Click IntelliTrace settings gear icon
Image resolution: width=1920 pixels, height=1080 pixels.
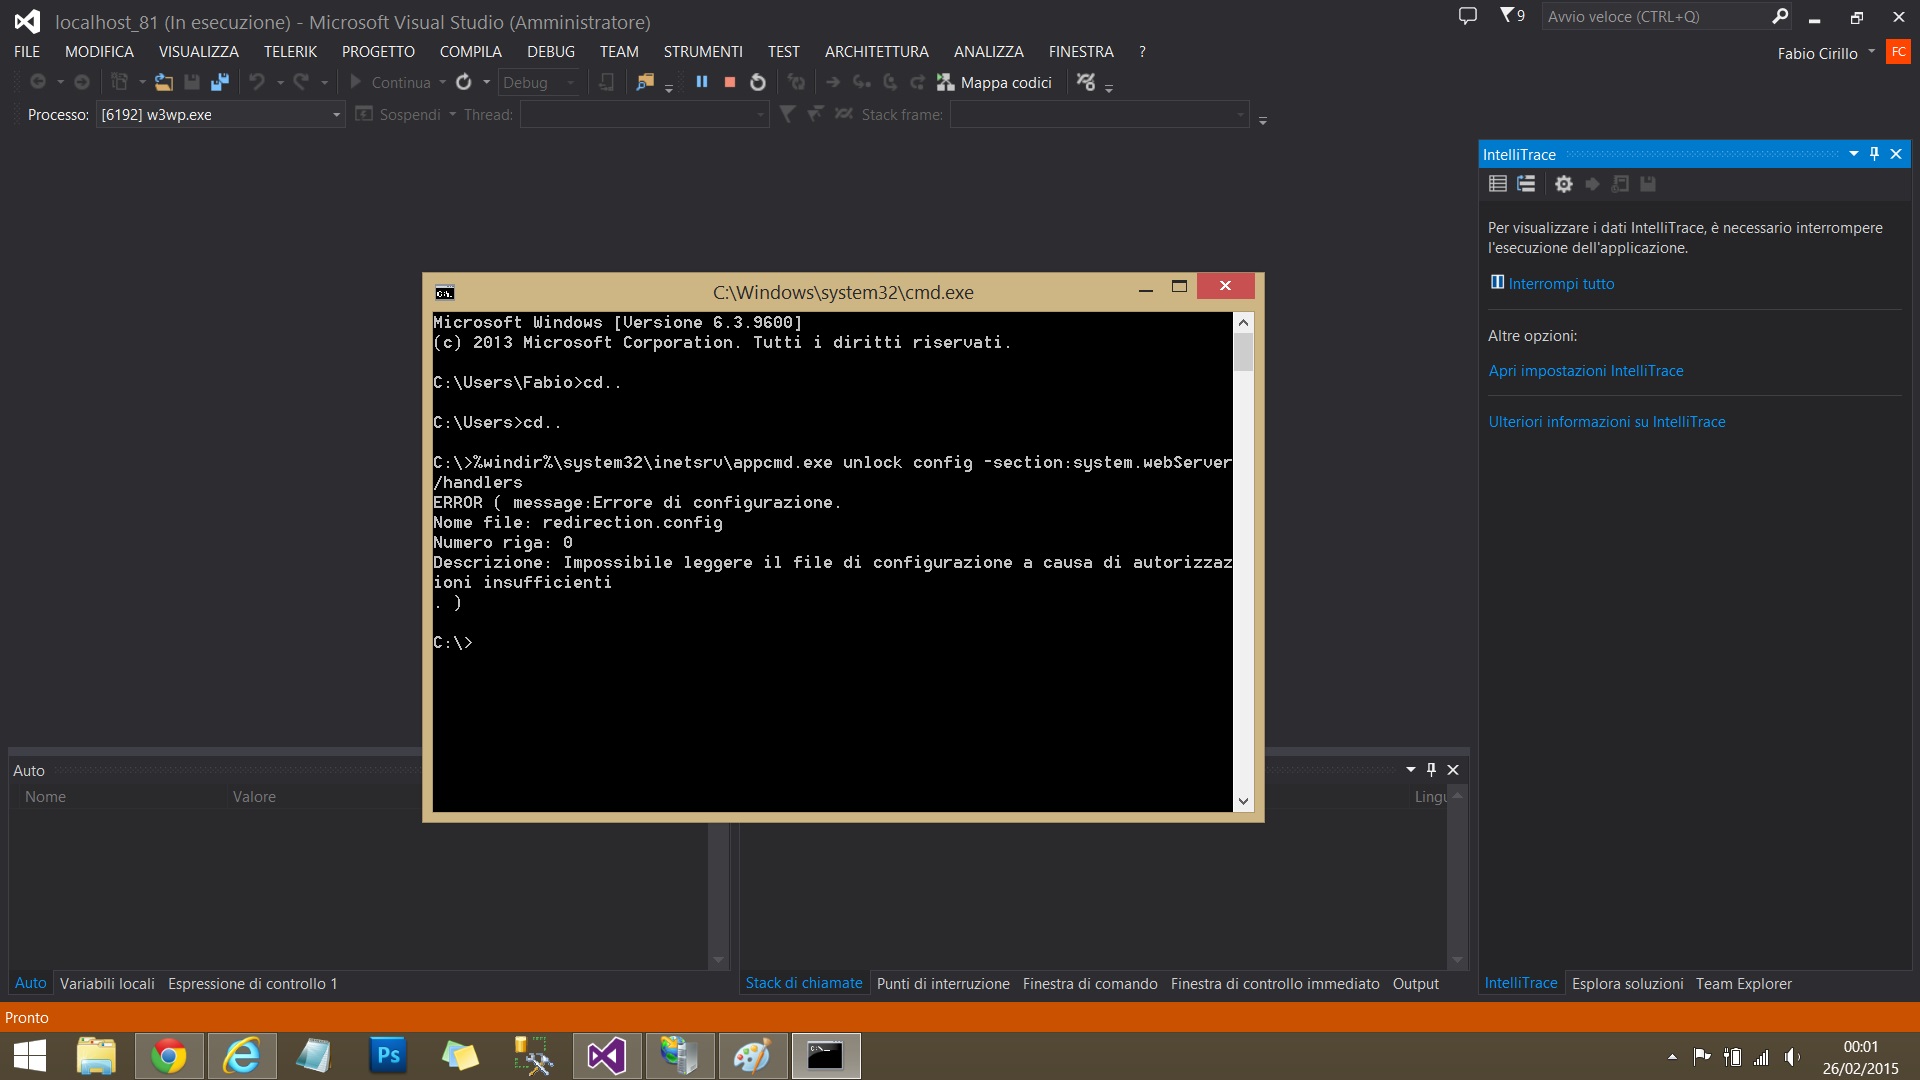pos(1564,184)
